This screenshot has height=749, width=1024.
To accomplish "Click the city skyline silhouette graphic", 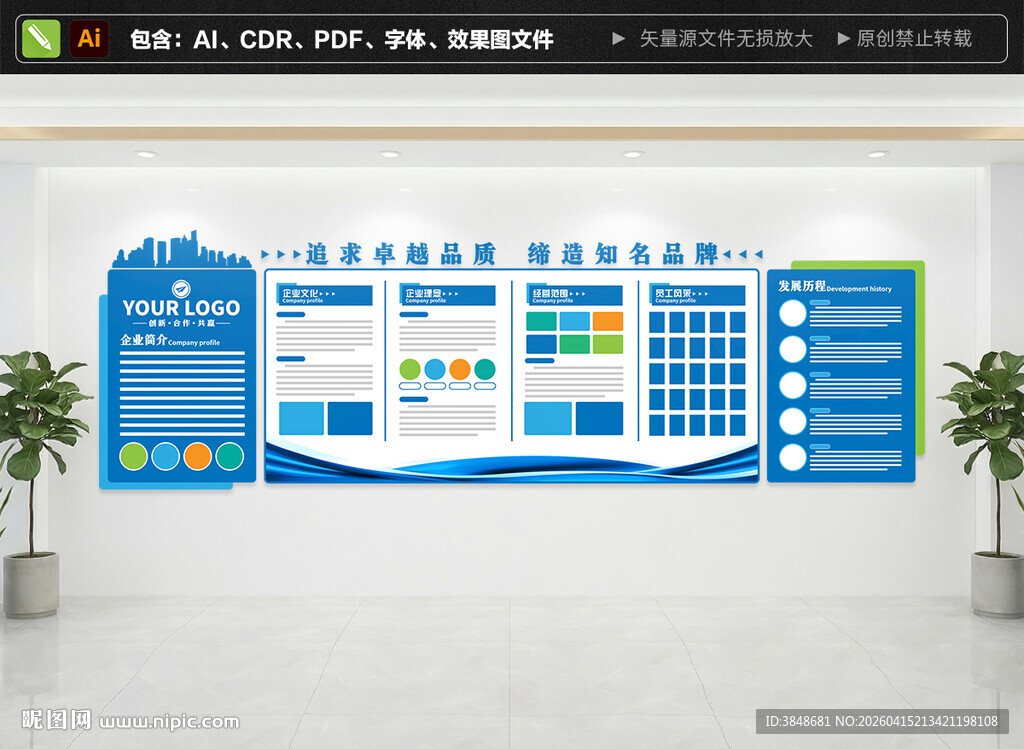I will tap(182, 249).
